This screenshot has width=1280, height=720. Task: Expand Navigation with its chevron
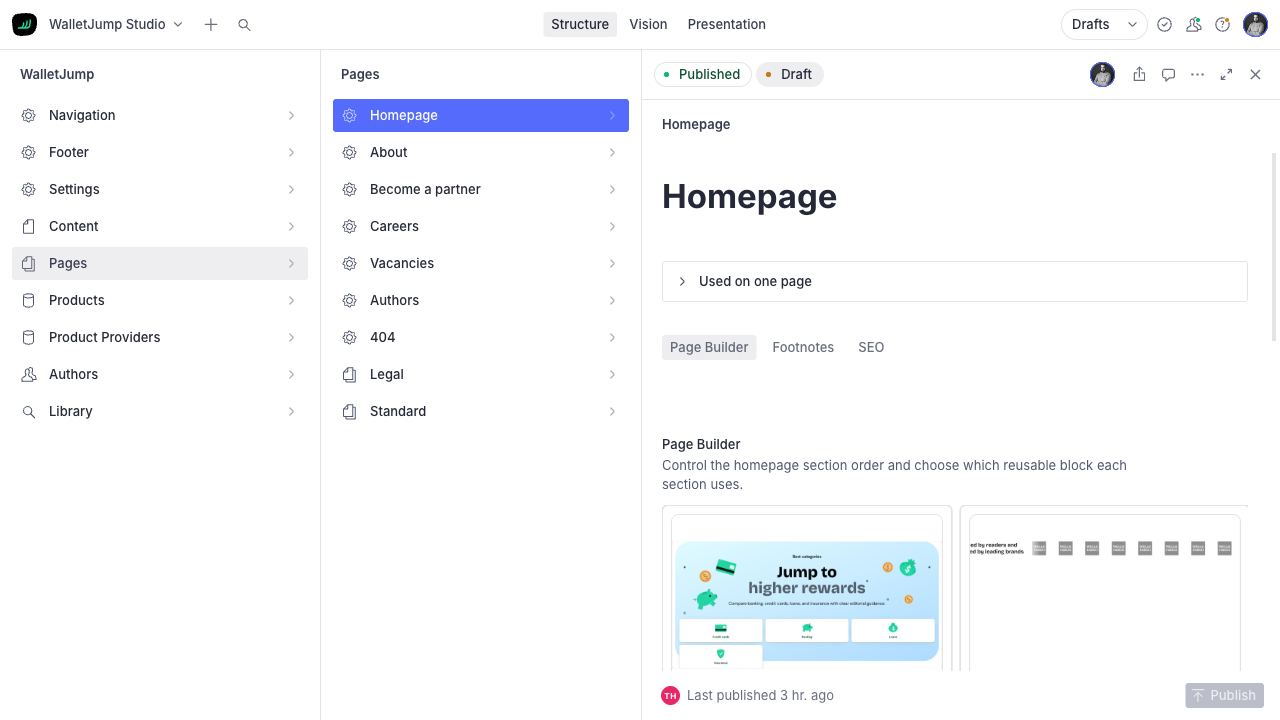(291, 115)
